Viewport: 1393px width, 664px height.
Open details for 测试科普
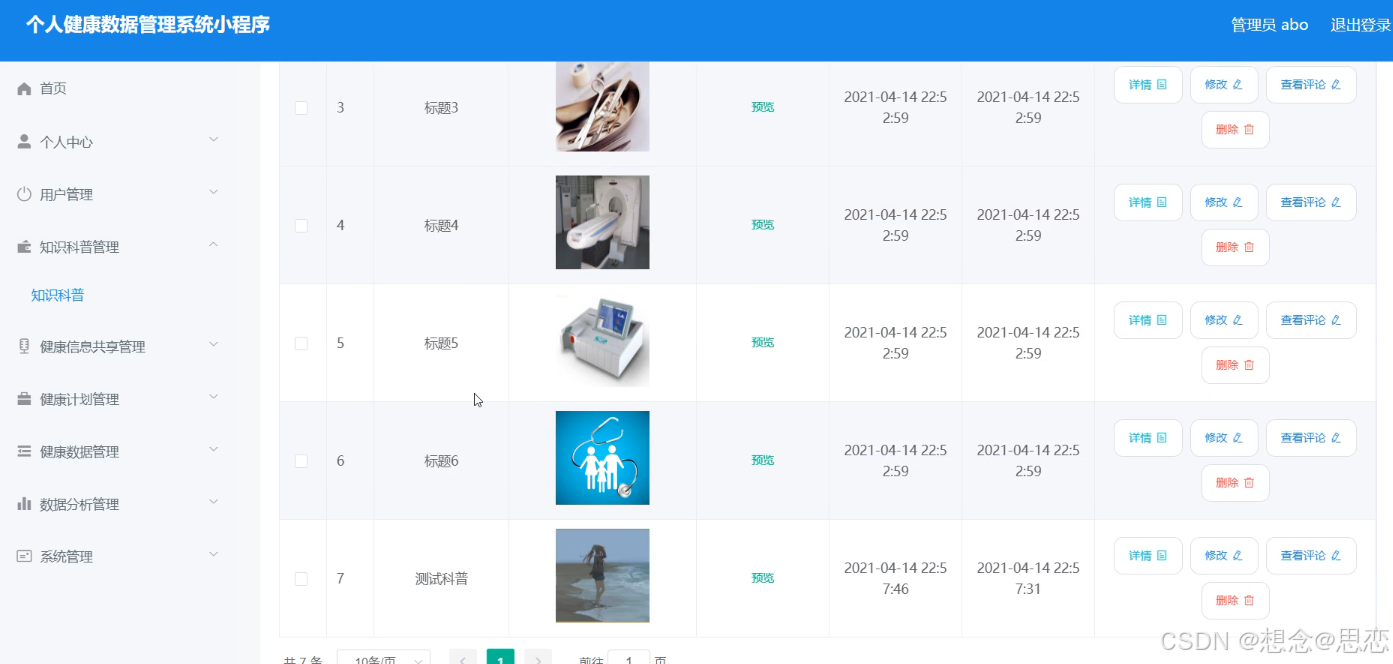1148,556
